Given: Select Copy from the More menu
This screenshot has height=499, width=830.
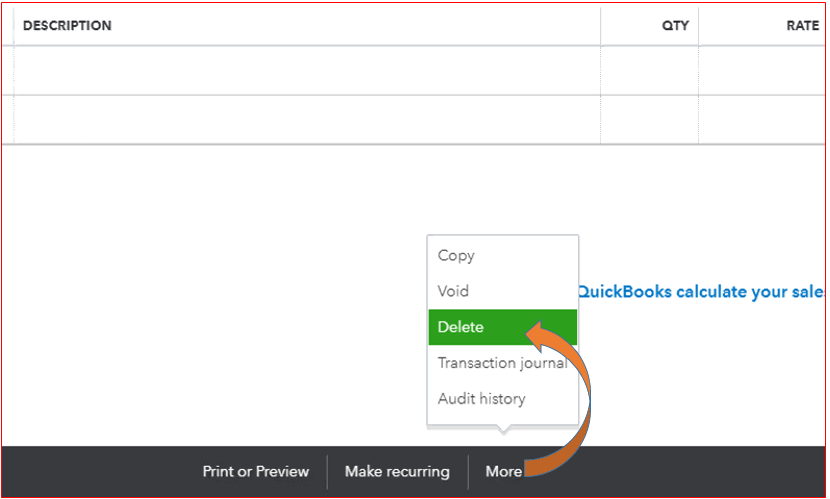Looking at the screenshot, I should [456, 256].
